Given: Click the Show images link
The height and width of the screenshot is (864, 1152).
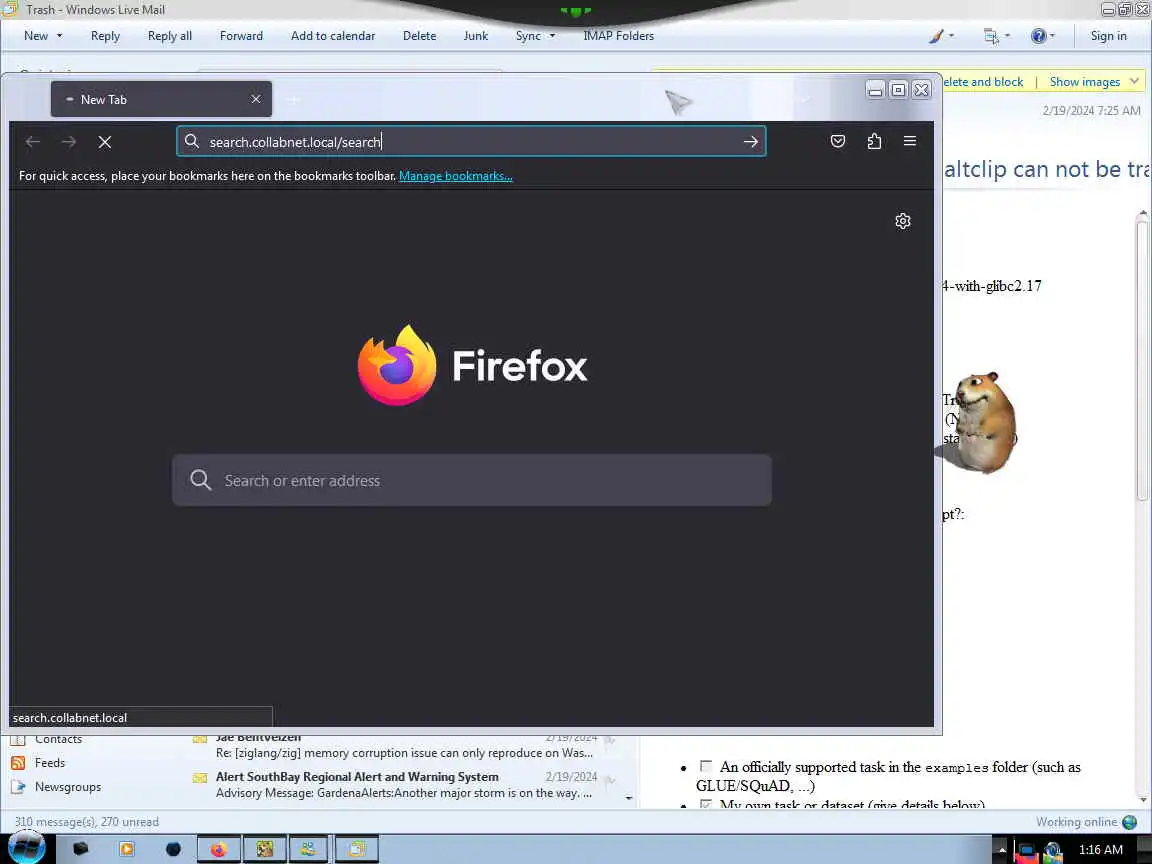Looking at the screenshot, I should pos(1084,82).
